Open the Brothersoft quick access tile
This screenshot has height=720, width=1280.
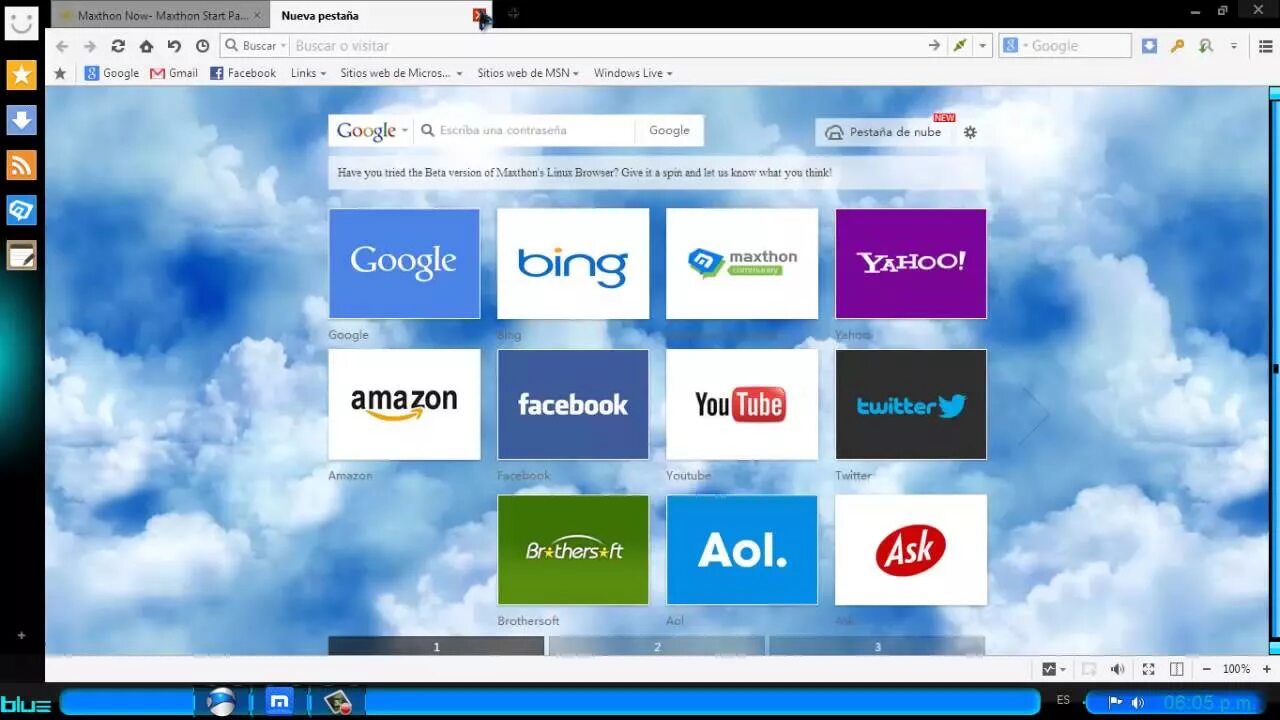573,550
